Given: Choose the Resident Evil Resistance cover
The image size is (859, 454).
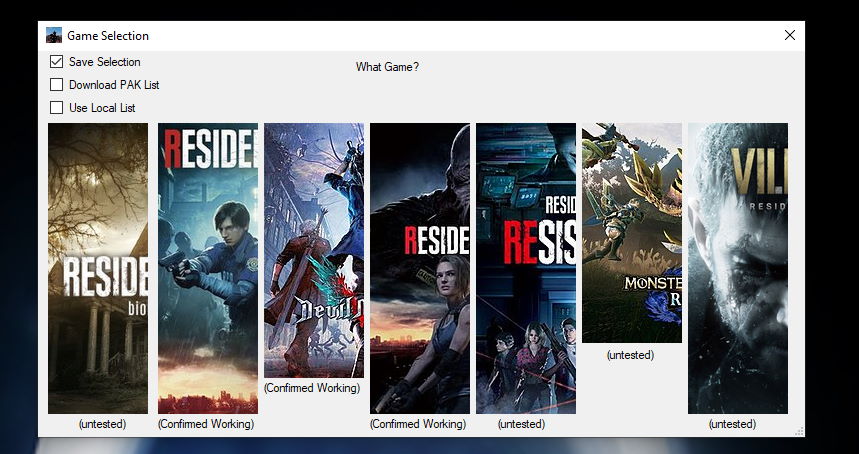Looking at the screenshot, I should coord(526,268).
